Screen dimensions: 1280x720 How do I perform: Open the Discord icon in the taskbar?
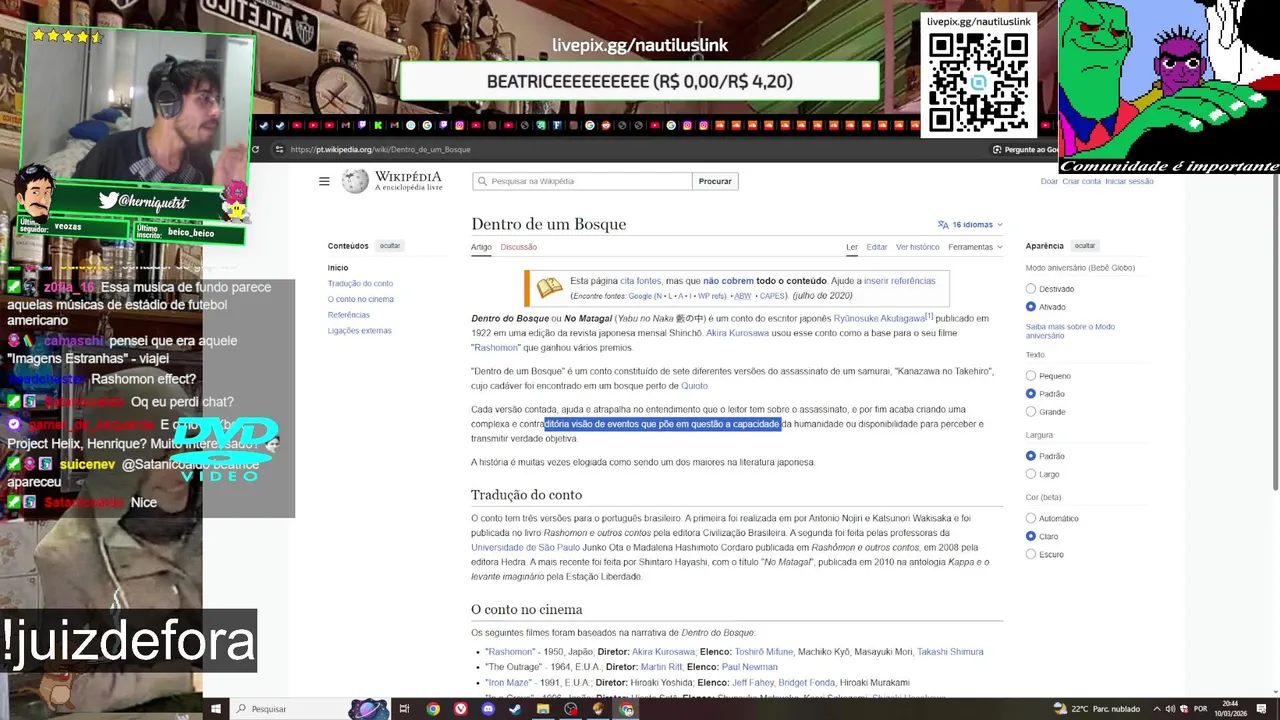(x=488, y=709)
